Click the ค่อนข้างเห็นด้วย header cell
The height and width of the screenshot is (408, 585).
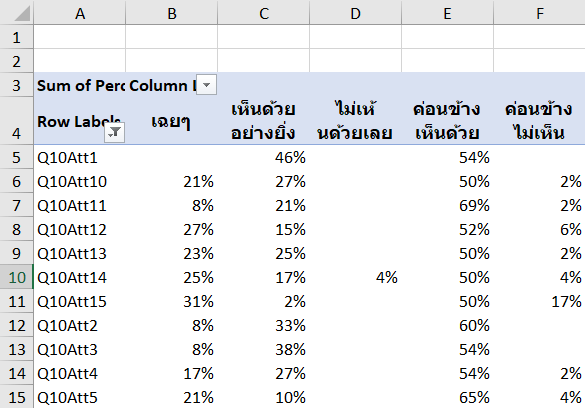tap(447, 121)
